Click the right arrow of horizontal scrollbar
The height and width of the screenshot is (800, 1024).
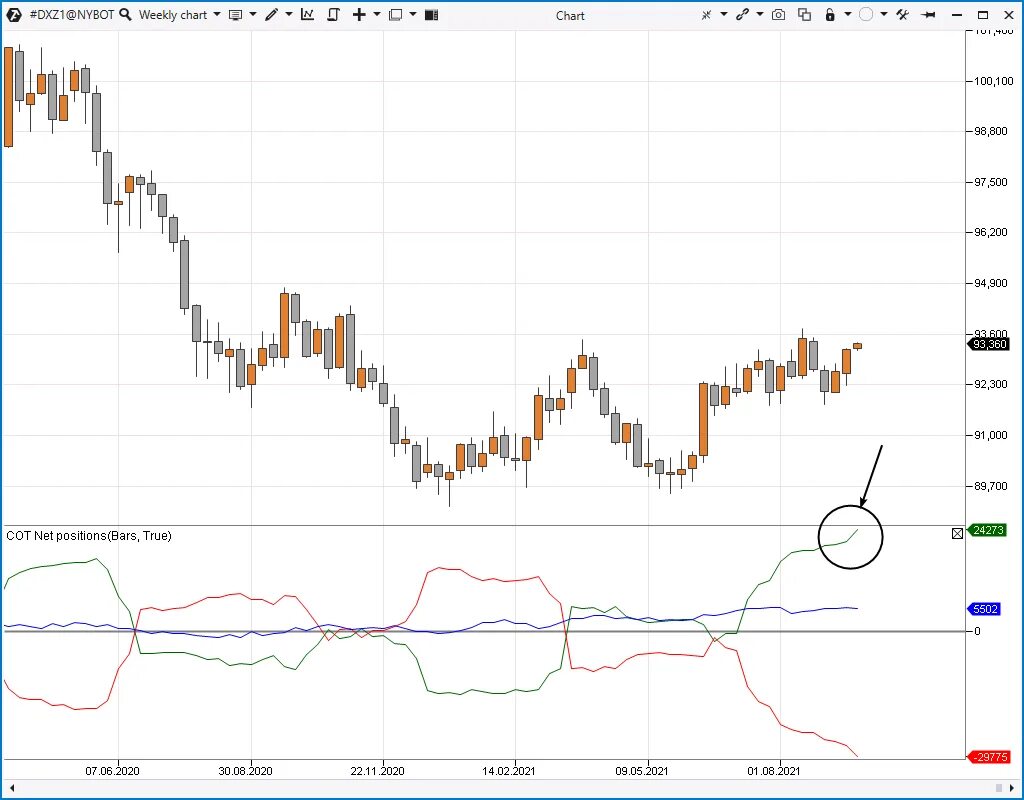1012,788
